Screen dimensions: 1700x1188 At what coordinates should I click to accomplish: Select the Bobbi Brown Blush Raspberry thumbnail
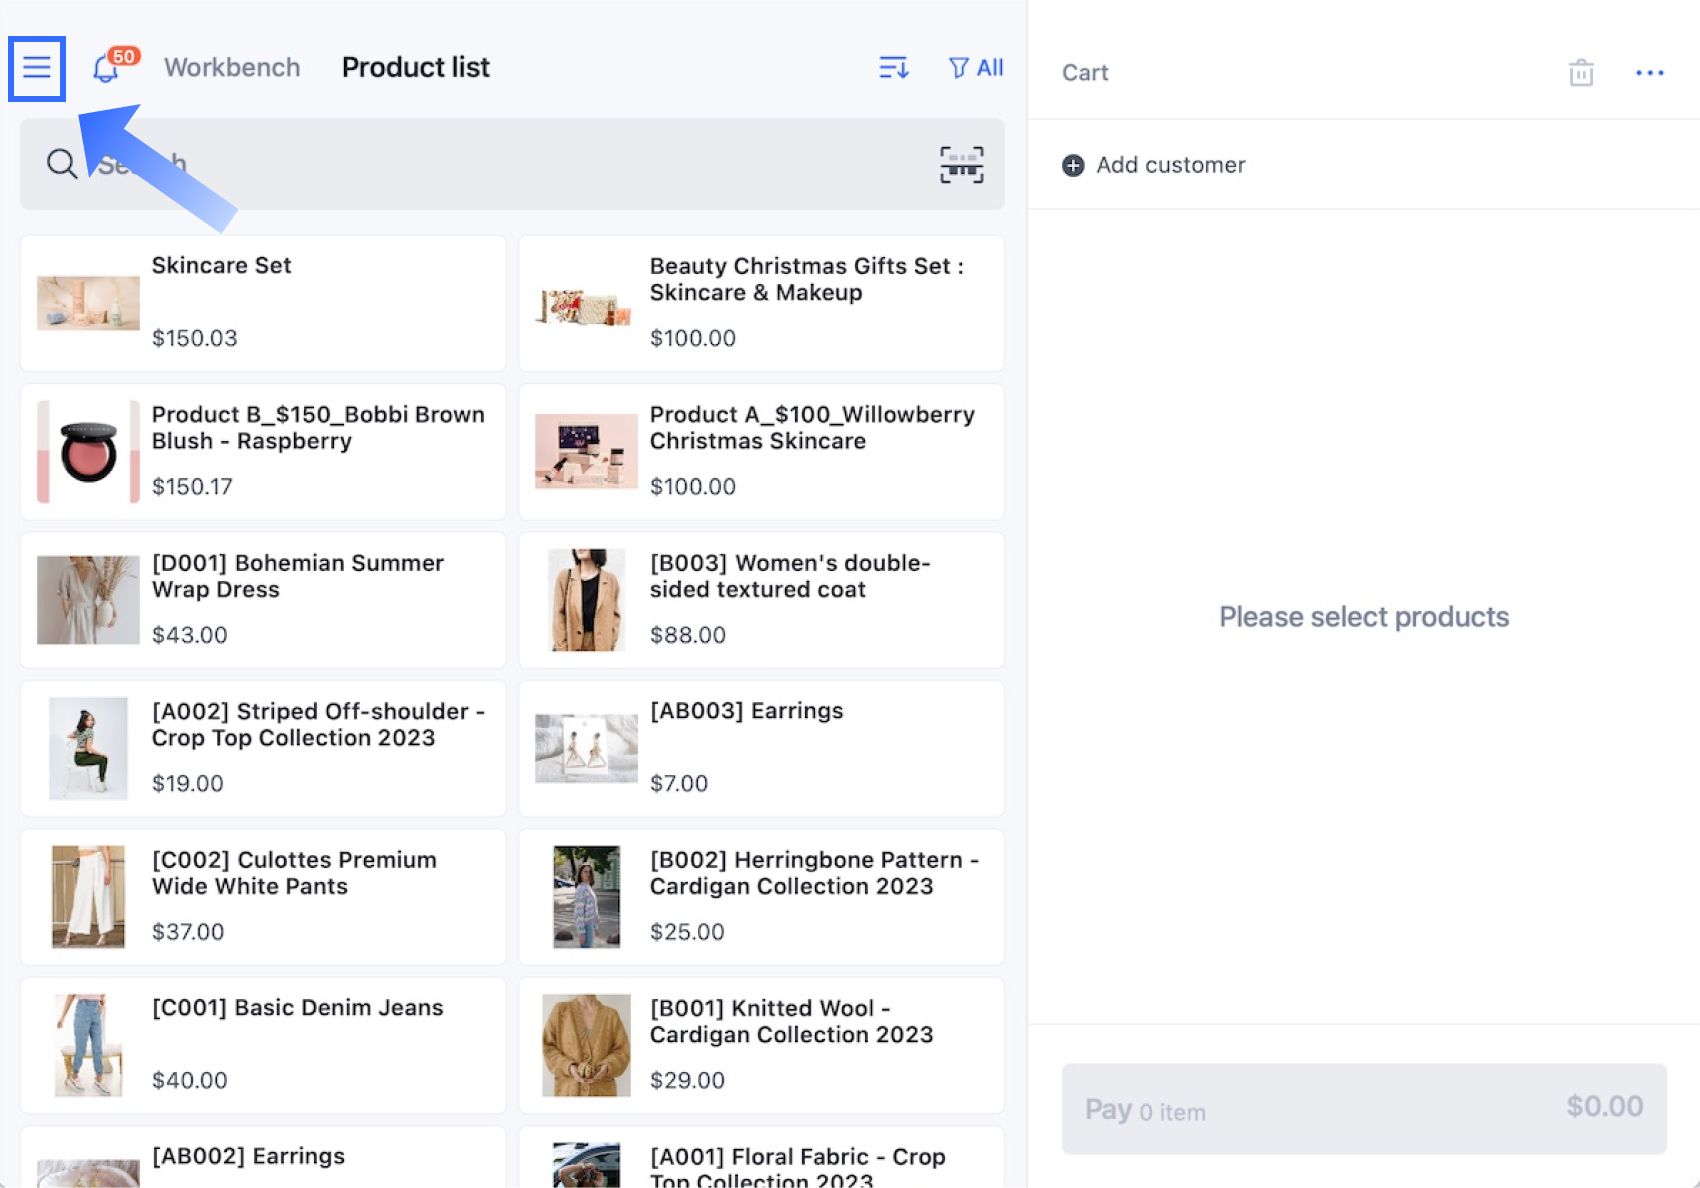click(88, 452)
